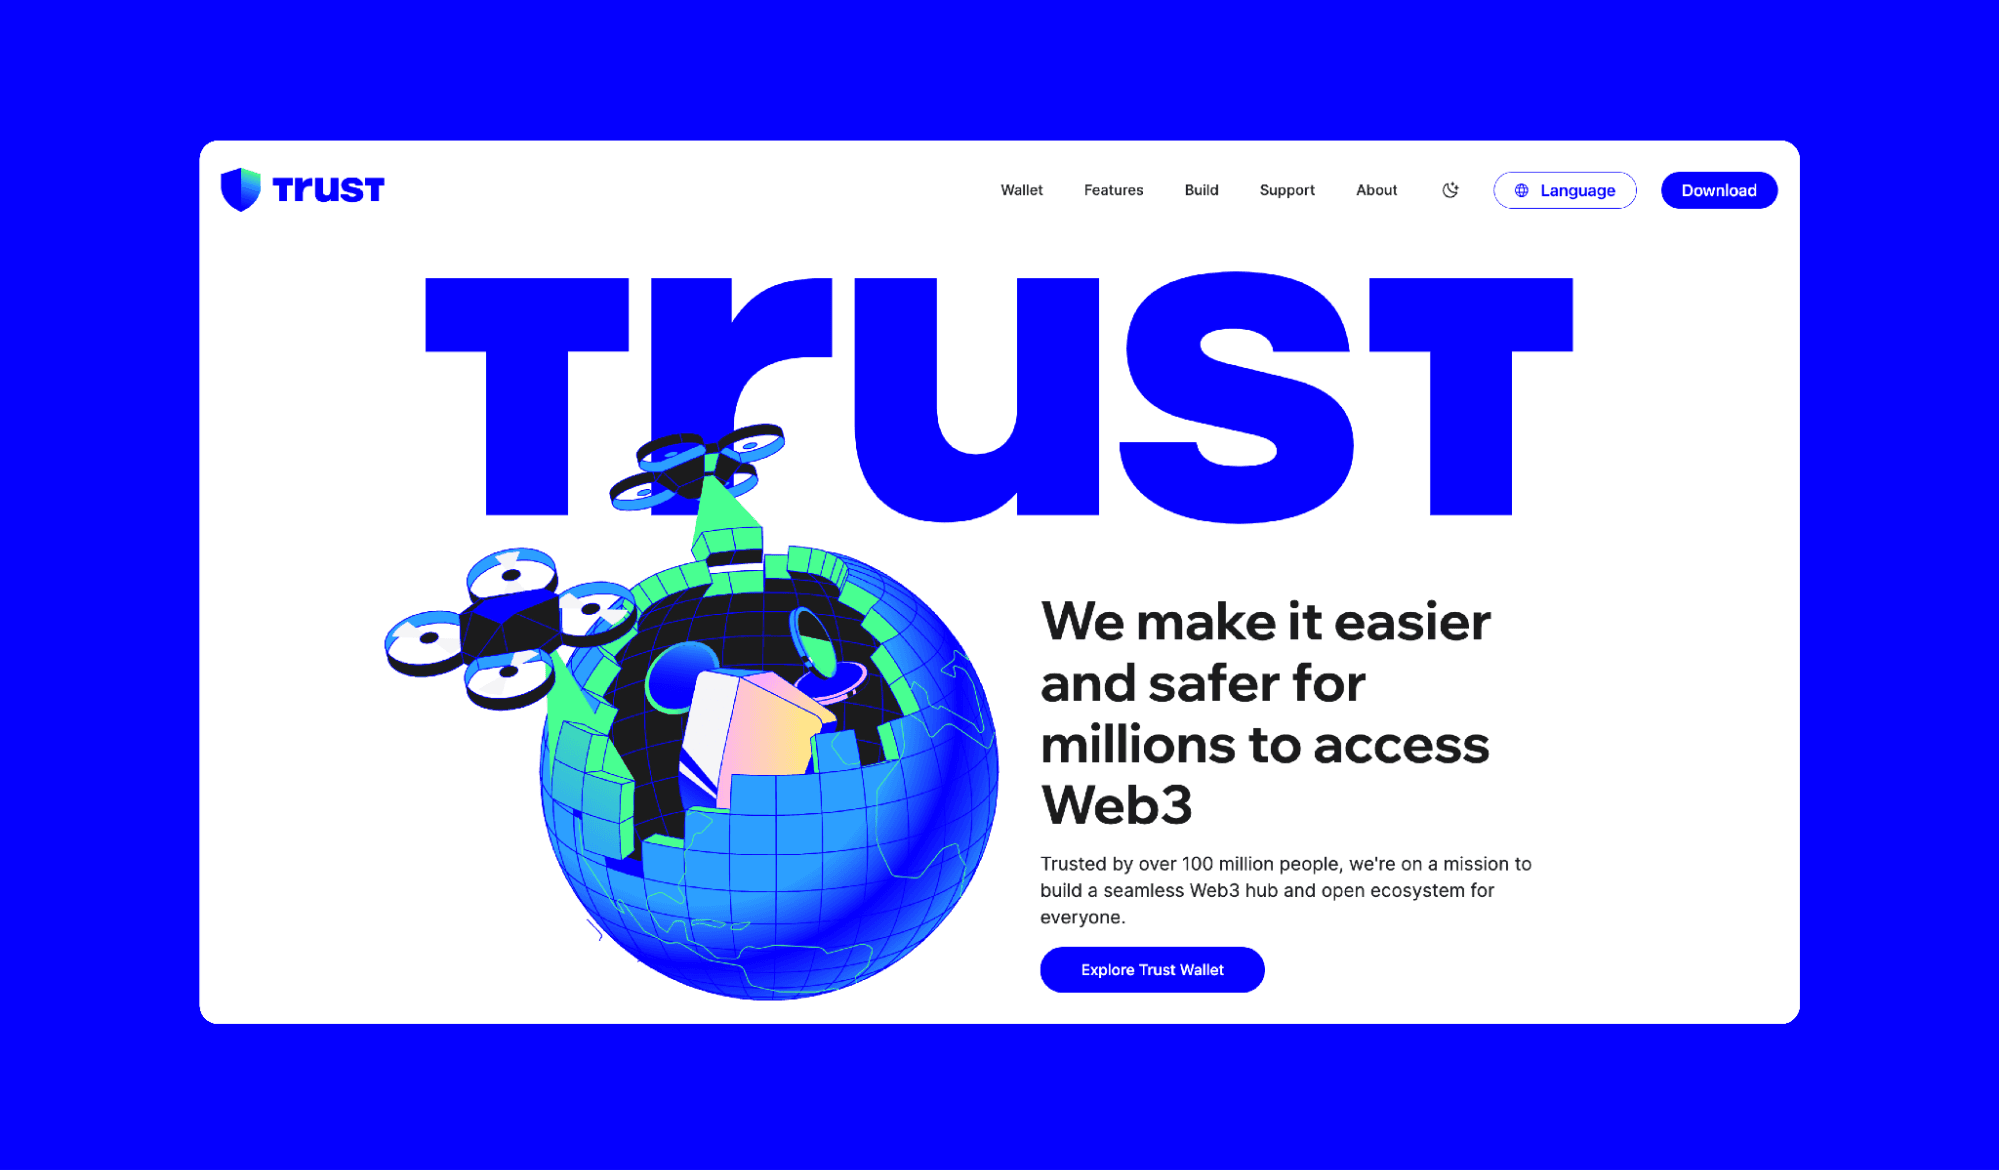Click Explore Trust Wallet button

tap(1151, 969)
